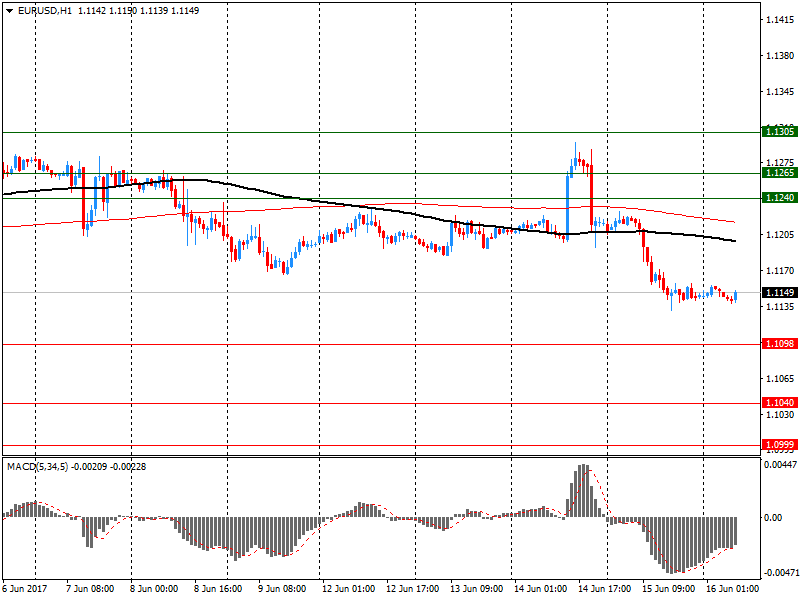The height and width of the screenshot is (600, 800).
Task: Click the 1.1030 price scale value
Action: tap(780, 414)
